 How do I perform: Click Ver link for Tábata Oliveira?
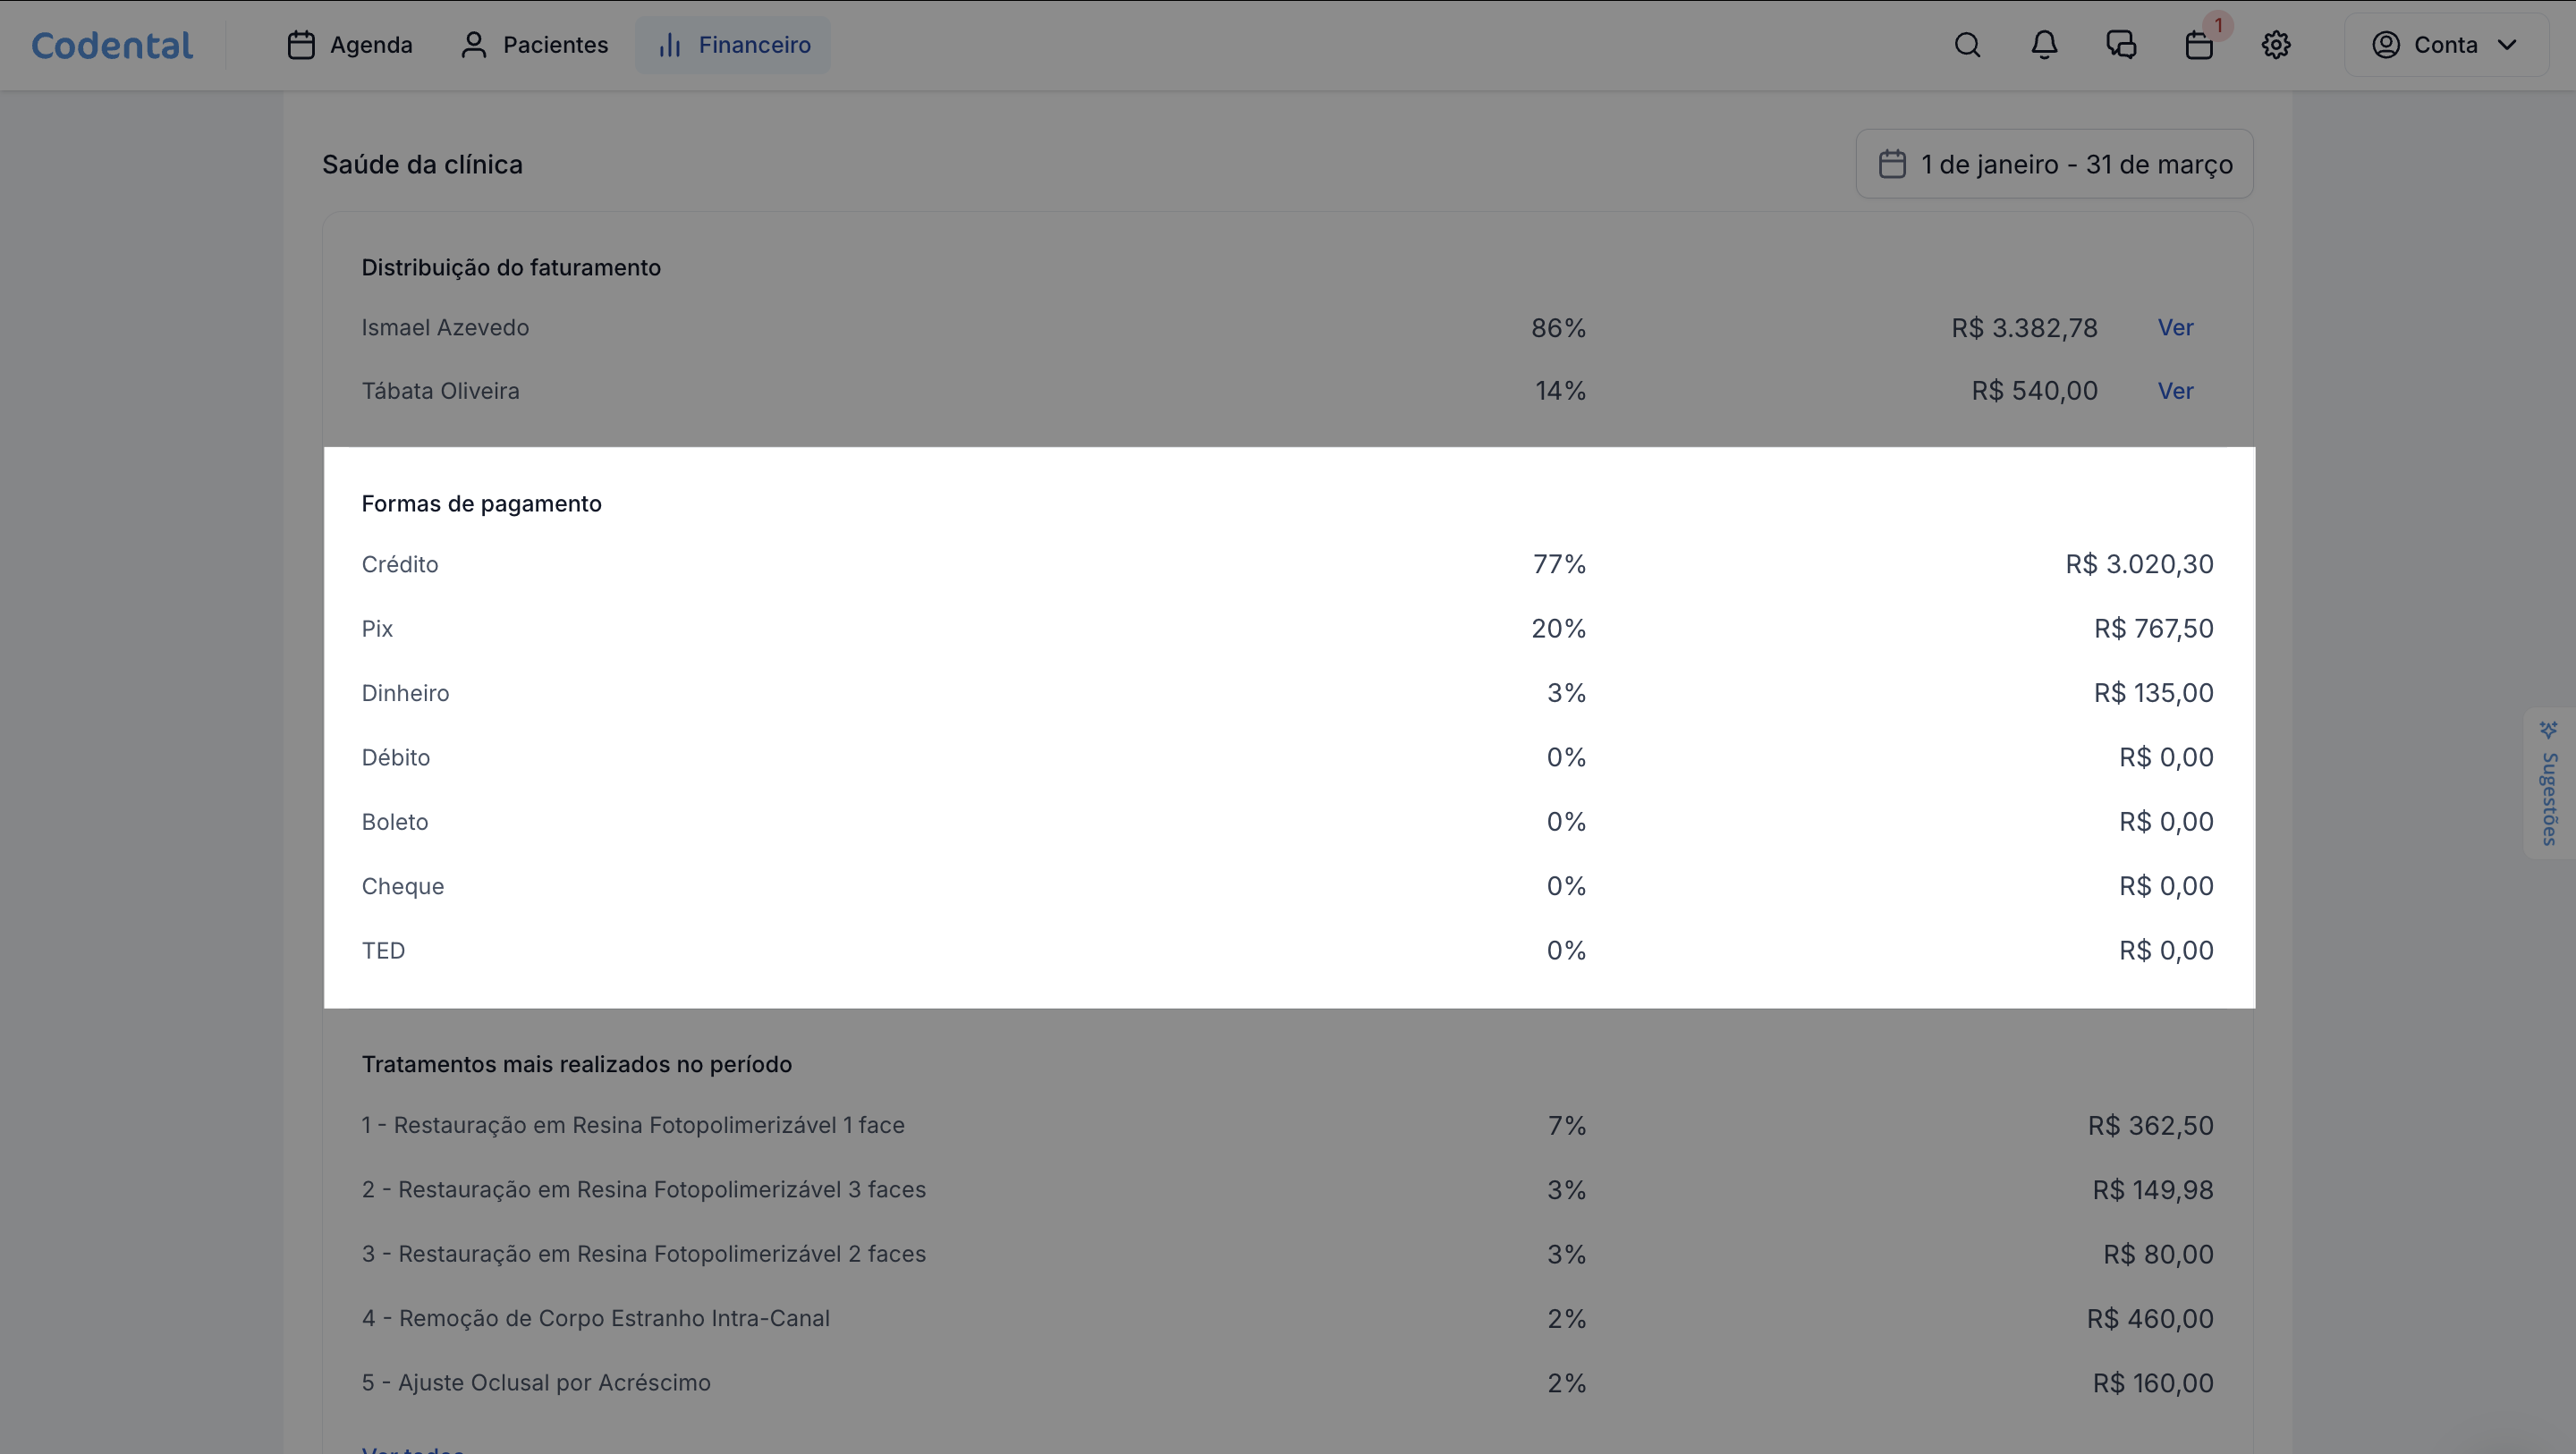[2175, 391]
